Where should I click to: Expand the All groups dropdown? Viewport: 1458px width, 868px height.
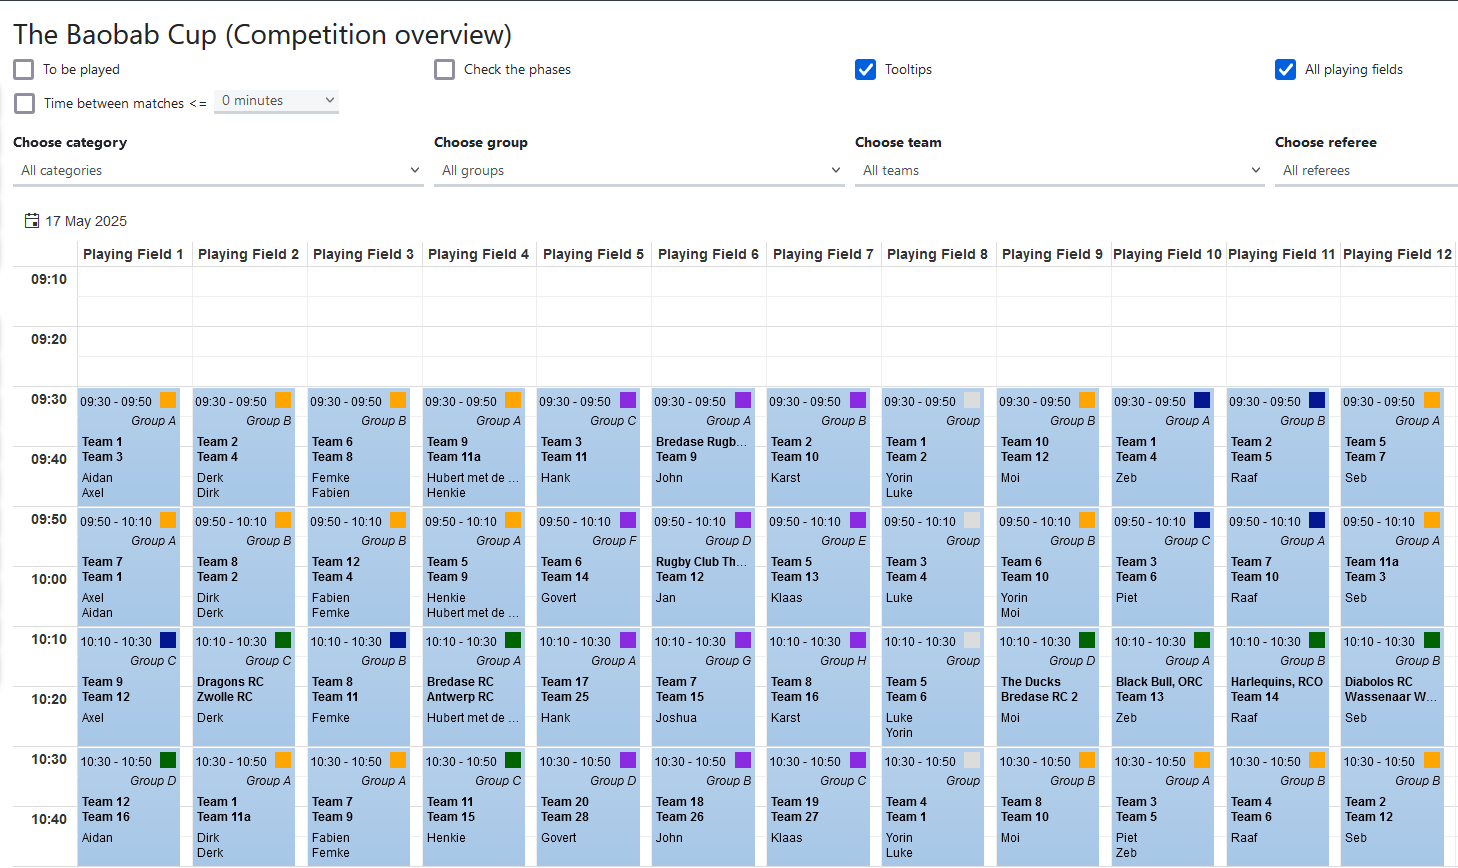click(x=639, y=171)
